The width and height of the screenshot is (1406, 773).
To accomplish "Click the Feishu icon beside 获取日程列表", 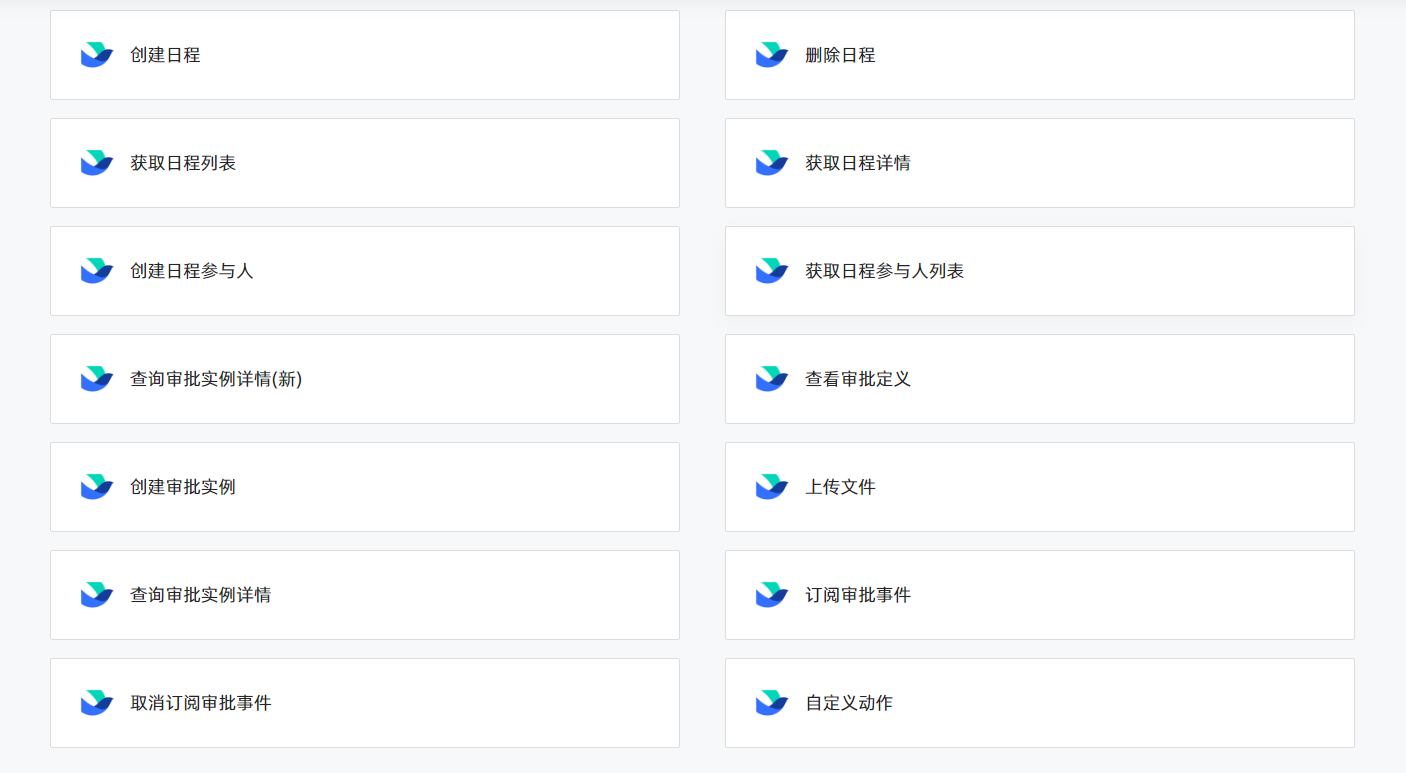I will pos(97,163).
